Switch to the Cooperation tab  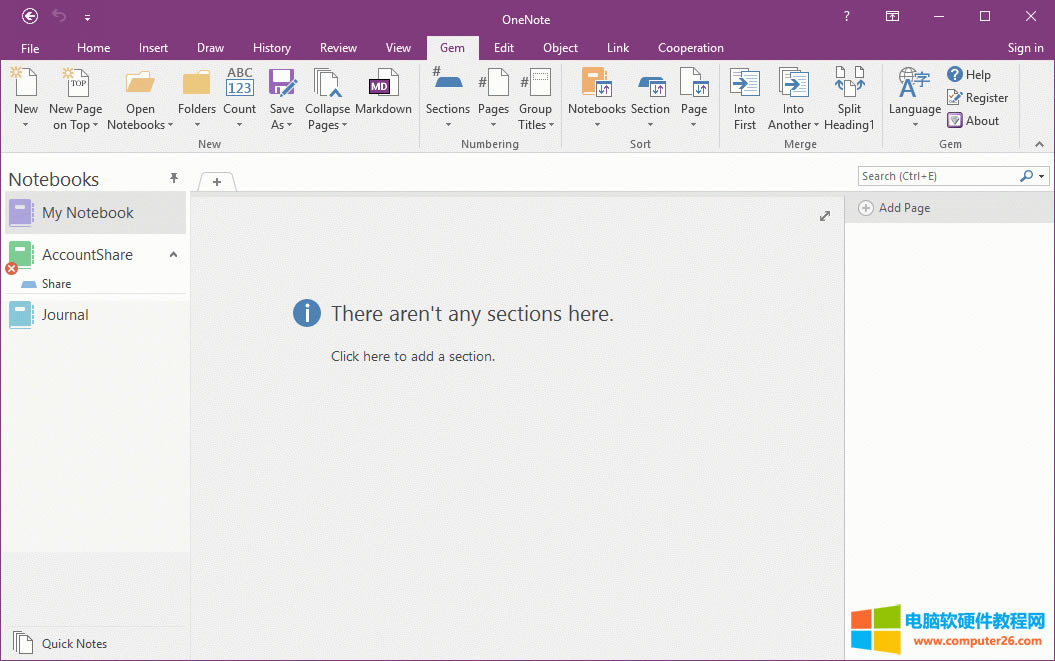point(690,48)
